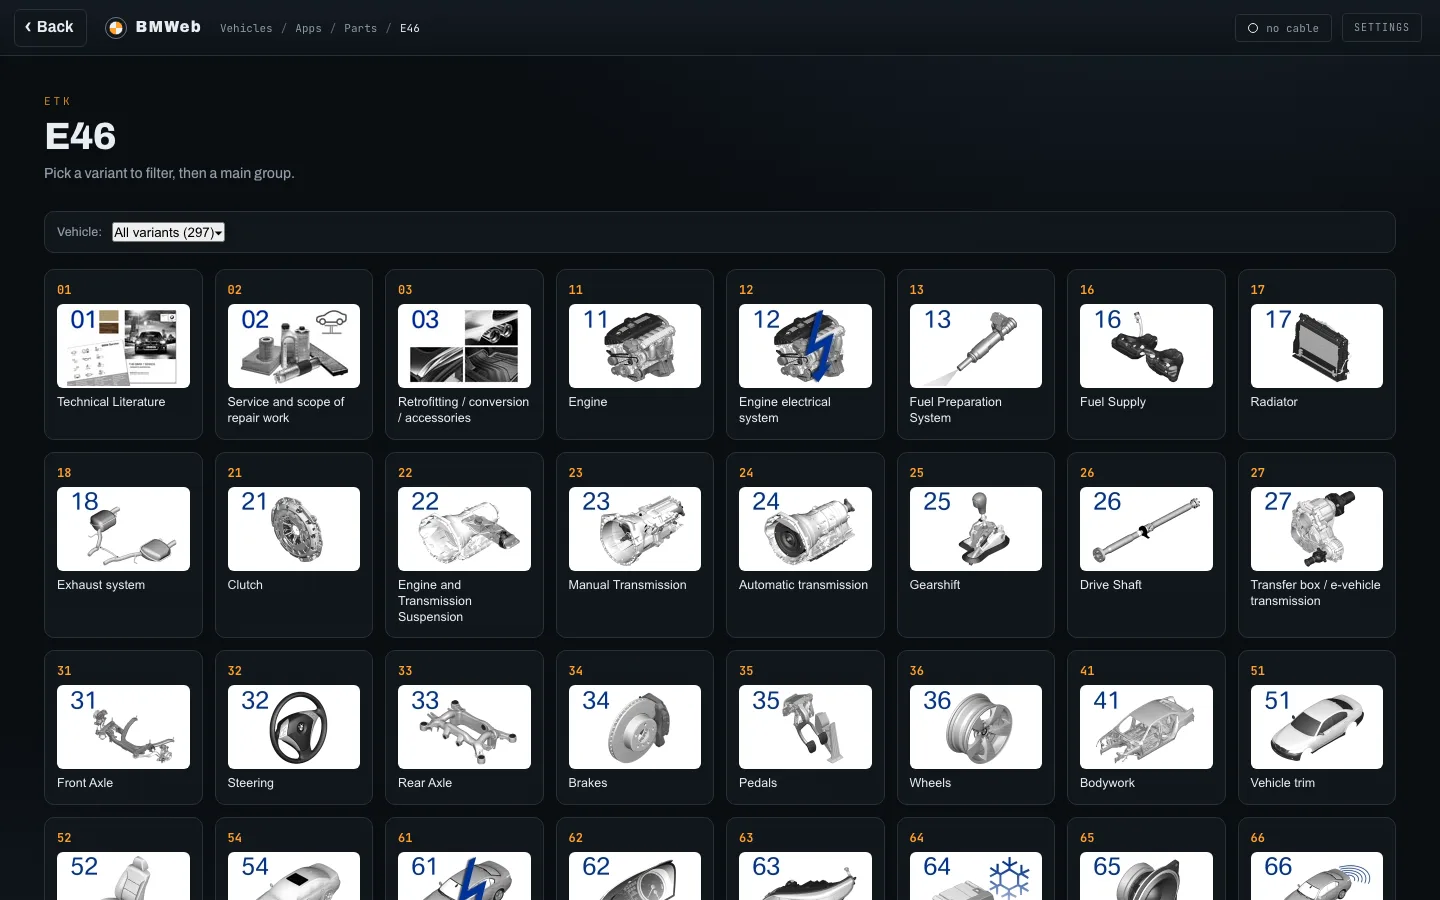Image resolution: width=1440 pixels, height=900 pixels.
Task: Go to Parts breadcrumb
Action: [360, 28]
